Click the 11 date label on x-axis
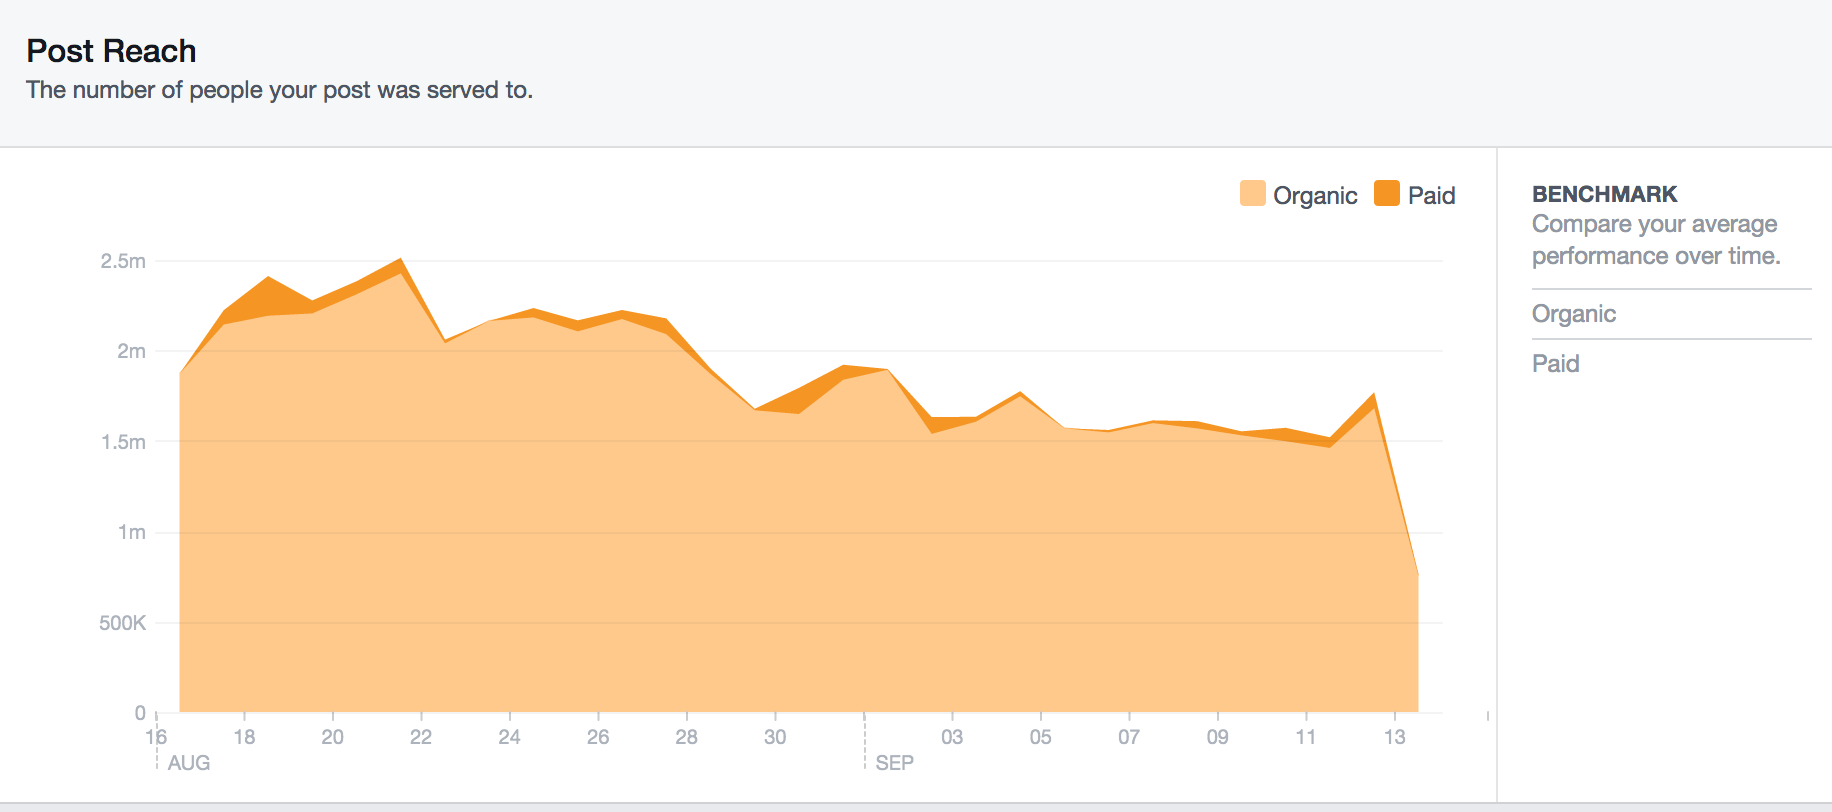Screen dimensions: 1832x812 (x=1306, y=737)
